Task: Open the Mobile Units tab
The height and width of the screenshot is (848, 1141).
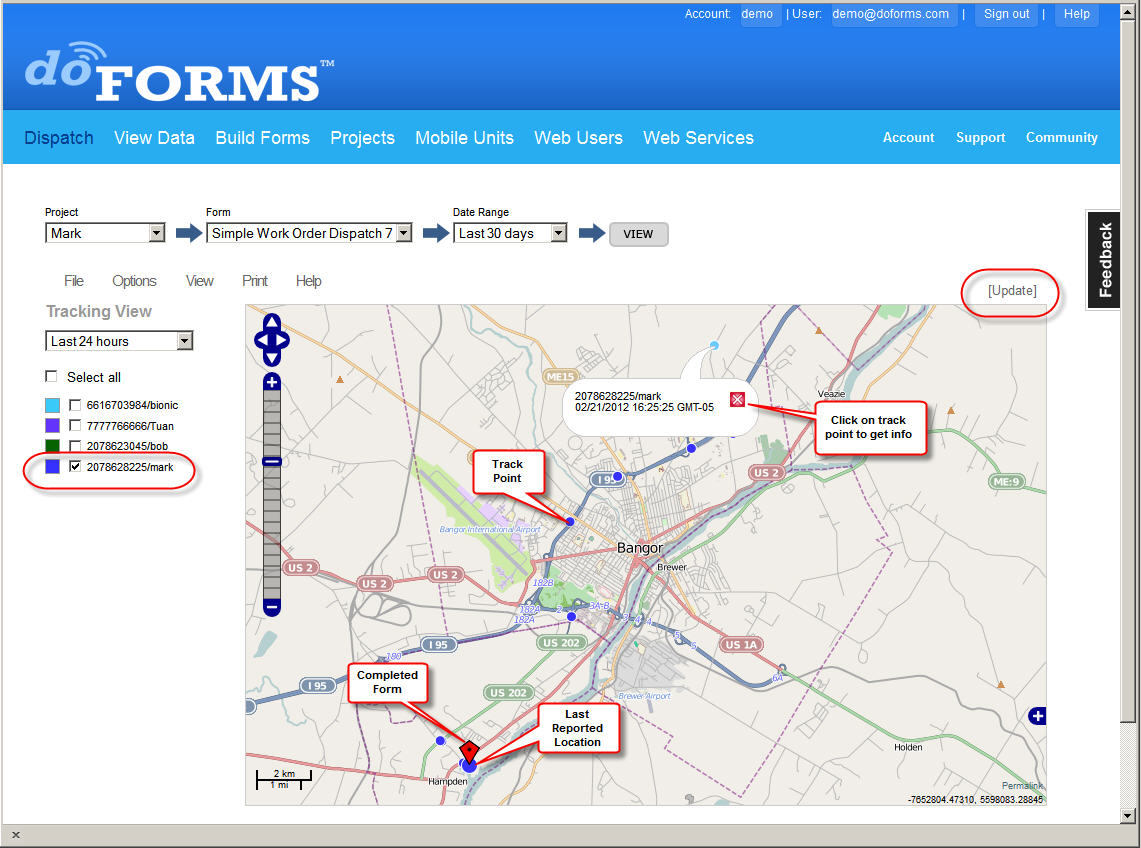Action: 464,138
